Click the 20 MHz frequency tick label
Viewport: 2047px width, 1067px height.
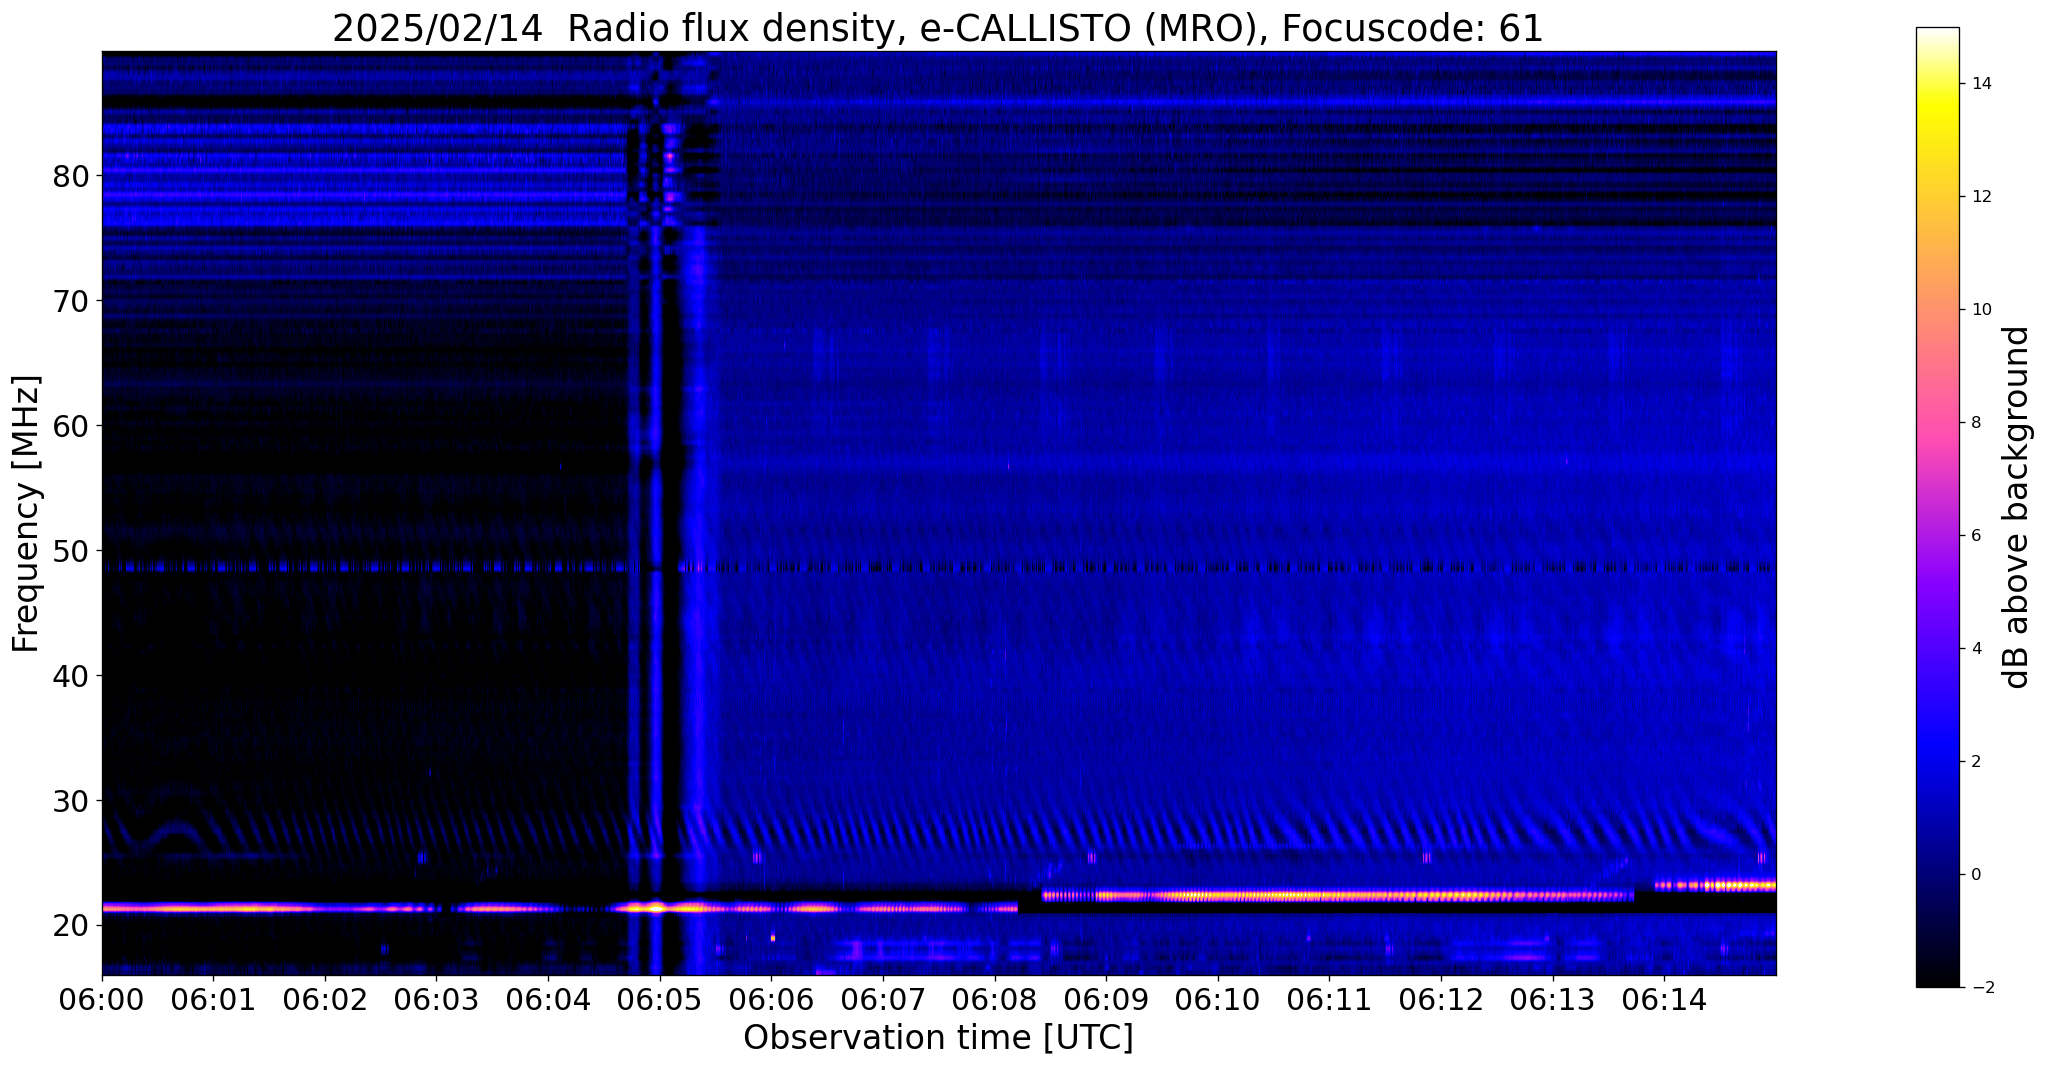tap(70, 926)
